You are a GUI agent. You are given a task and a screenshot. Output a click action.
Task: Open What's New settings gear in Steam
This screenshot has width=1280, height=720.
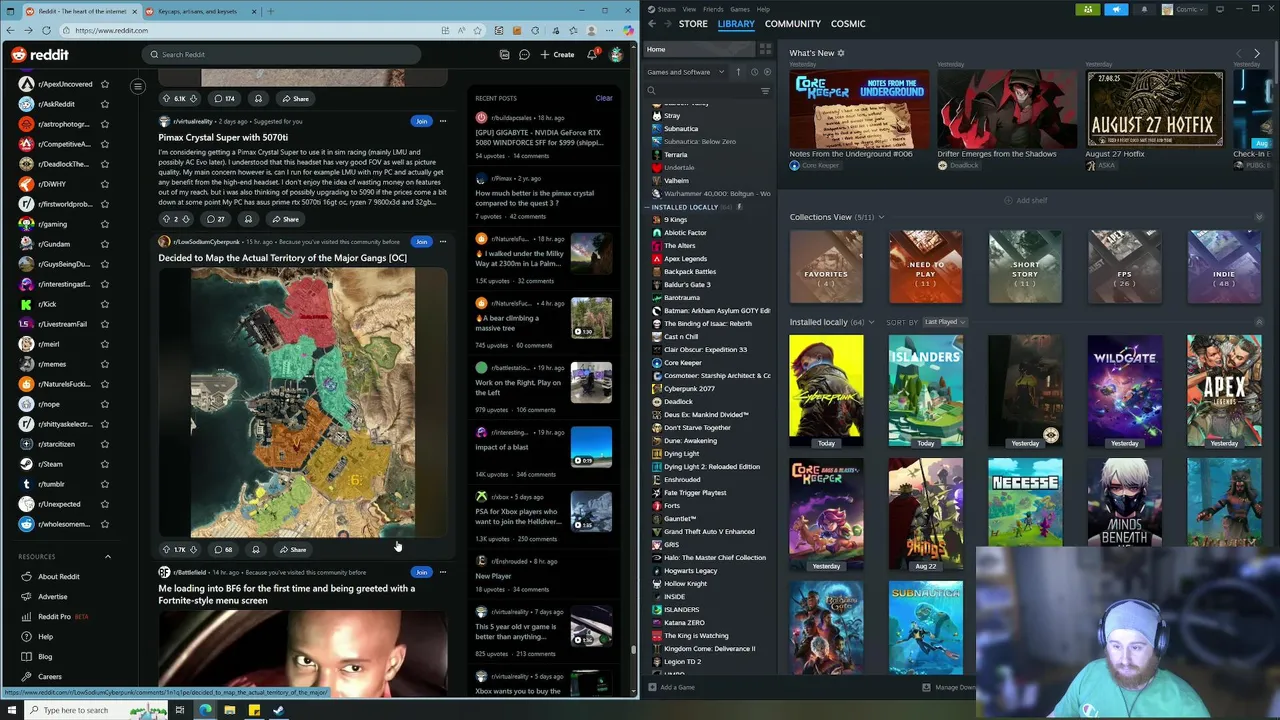tap(841, 53)
